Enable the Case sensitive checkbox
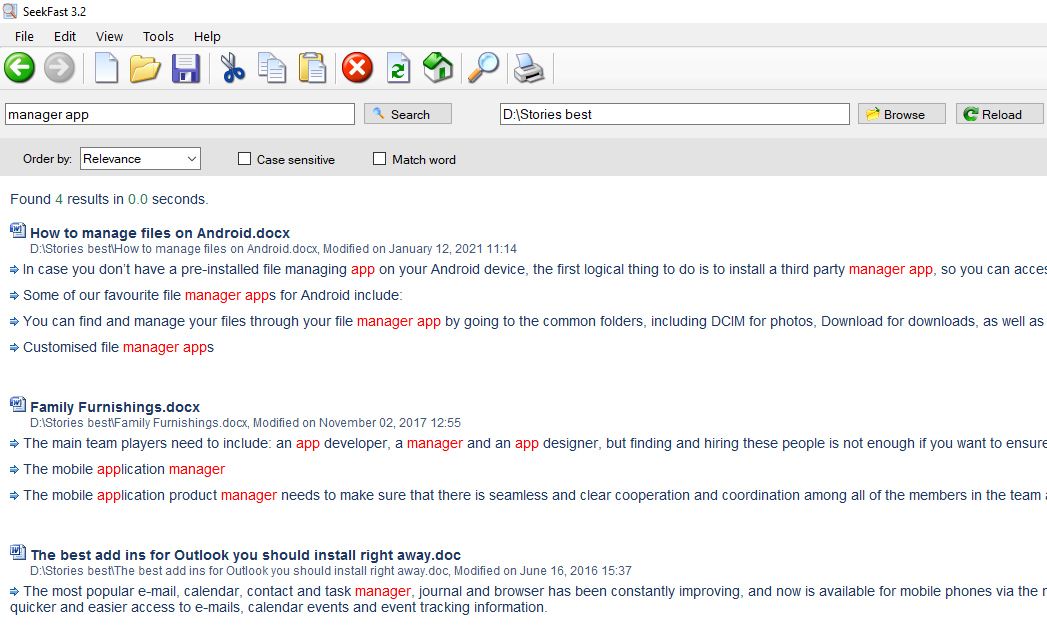The image size is (1047, 641). 244,159
